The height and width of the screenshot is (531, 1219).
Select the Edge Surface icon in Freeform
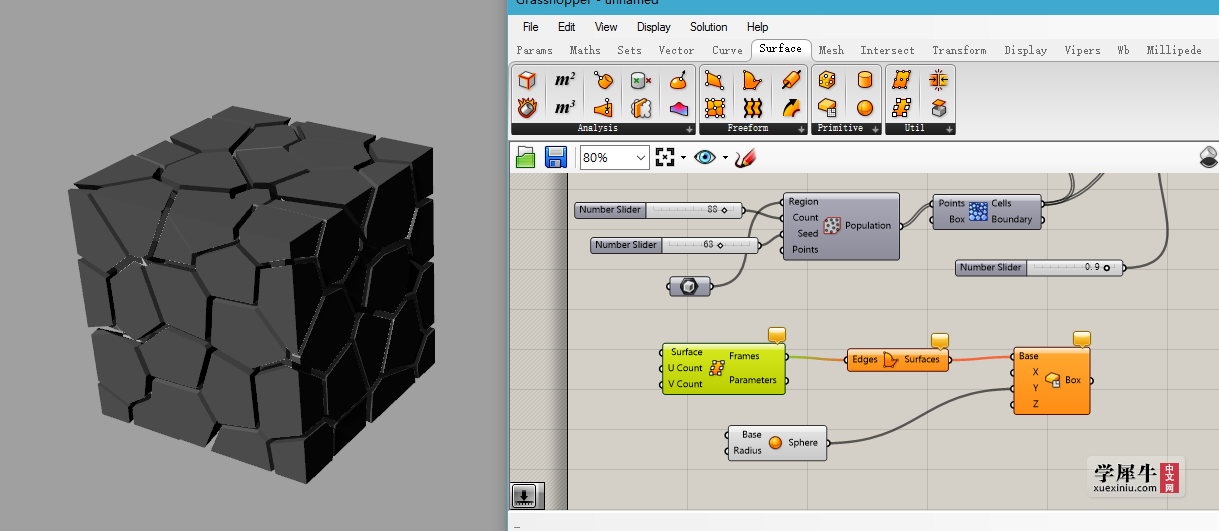[752, 80]
